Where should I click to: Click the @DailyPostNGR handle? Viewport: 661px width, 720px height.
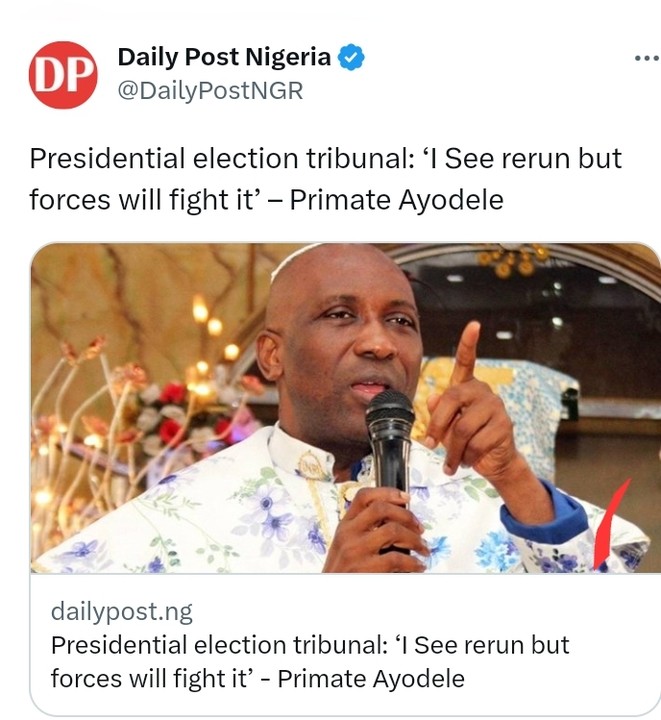pyautogui.click(x=210, y=91)
